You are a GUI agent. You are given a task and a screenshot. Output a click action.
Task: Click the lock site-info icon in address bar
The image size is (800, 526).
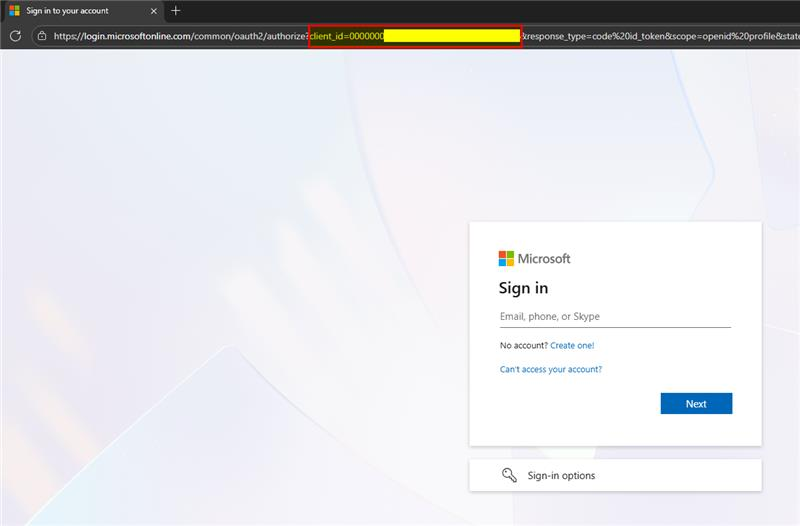click(x=42, y=36)
